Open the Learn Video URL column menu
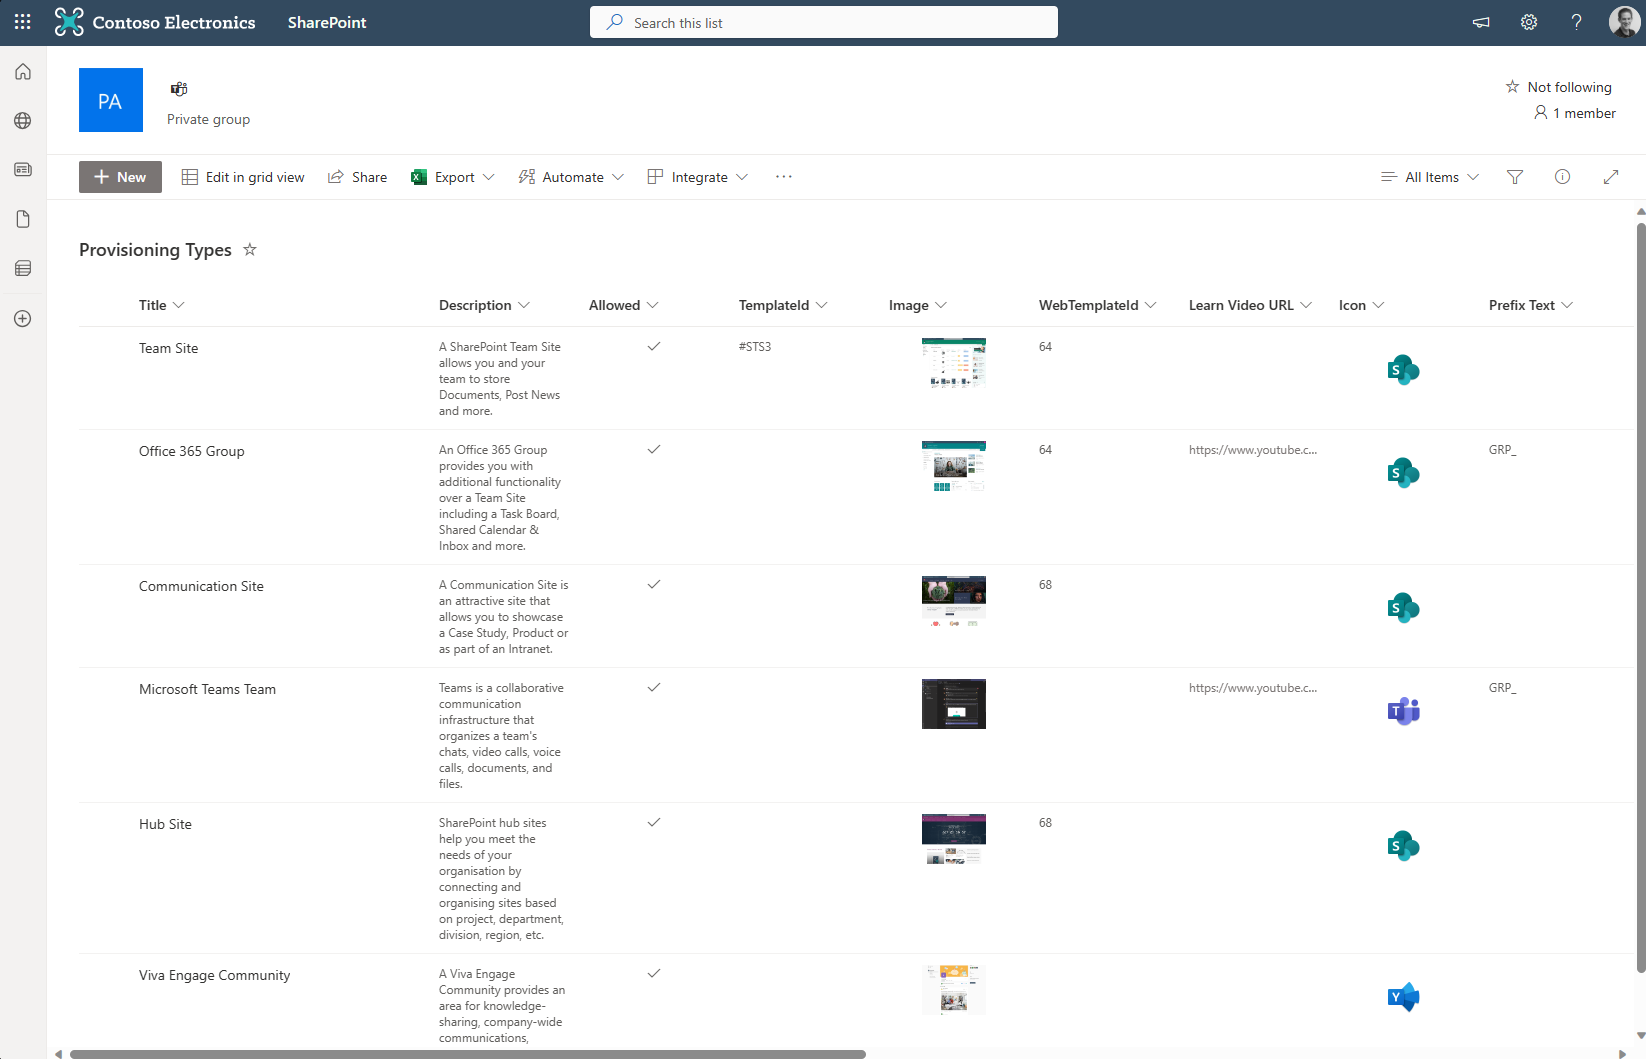The width and height of the screenshot is (1646, 1059). click(x=1251, y=305)
